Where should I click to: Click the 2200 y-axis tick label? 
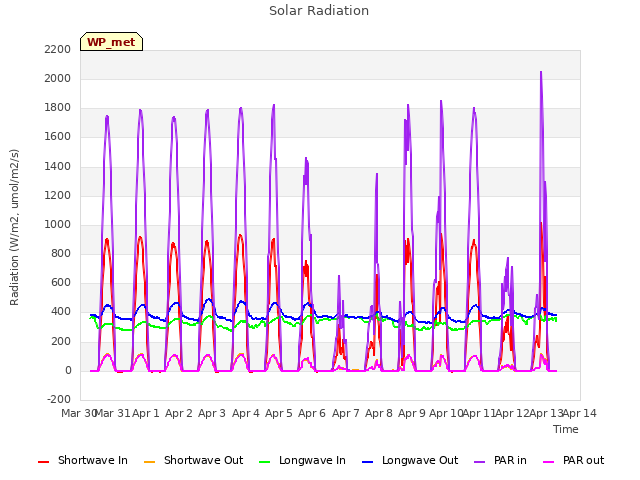point(58,49)
